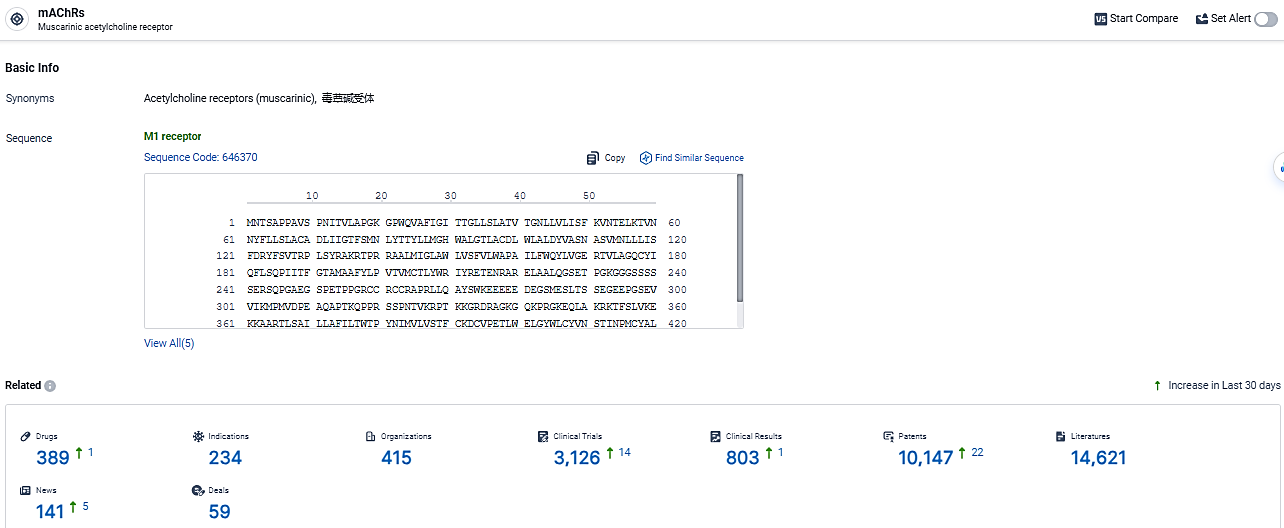Click the sequence box vertical scrollbar
The width and height of the screenshot is (1284, 528).
click(739, 240)
